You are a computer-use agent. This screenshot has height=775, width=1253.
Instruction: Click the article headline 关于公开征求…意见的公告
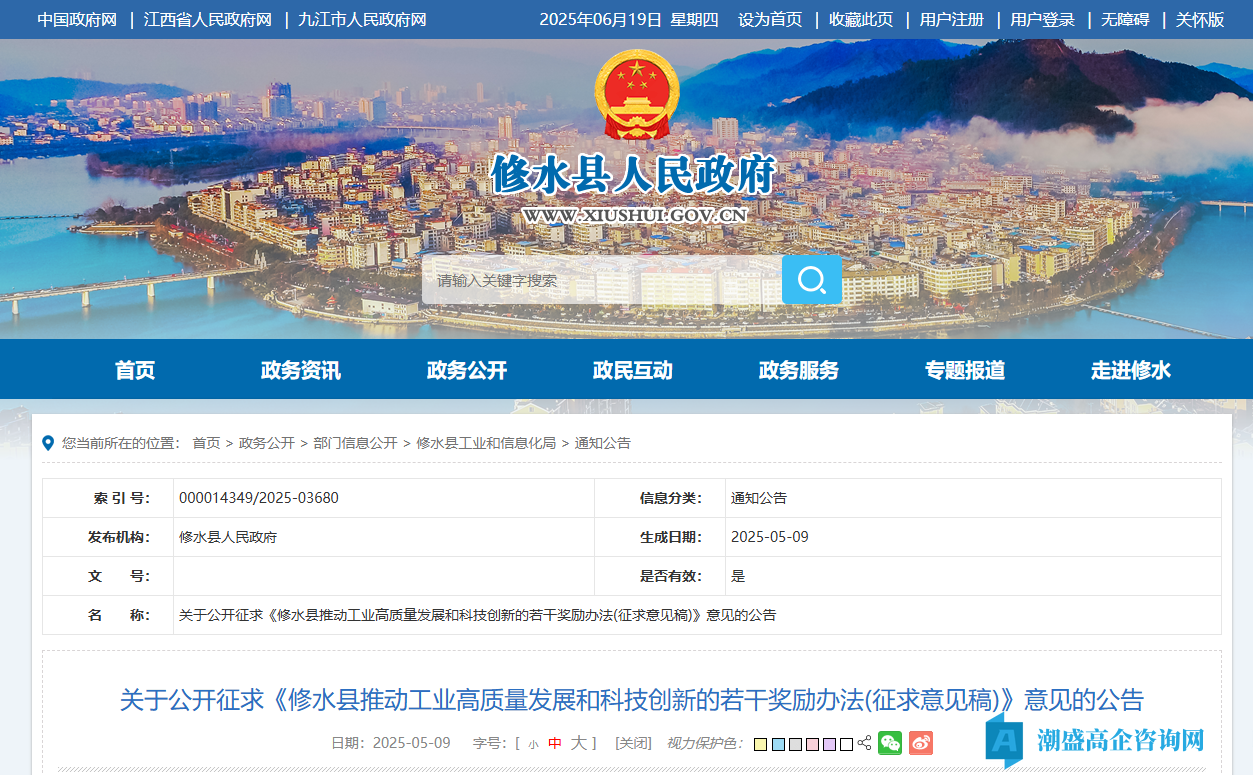pyautogui.click(x=631, y=699)
